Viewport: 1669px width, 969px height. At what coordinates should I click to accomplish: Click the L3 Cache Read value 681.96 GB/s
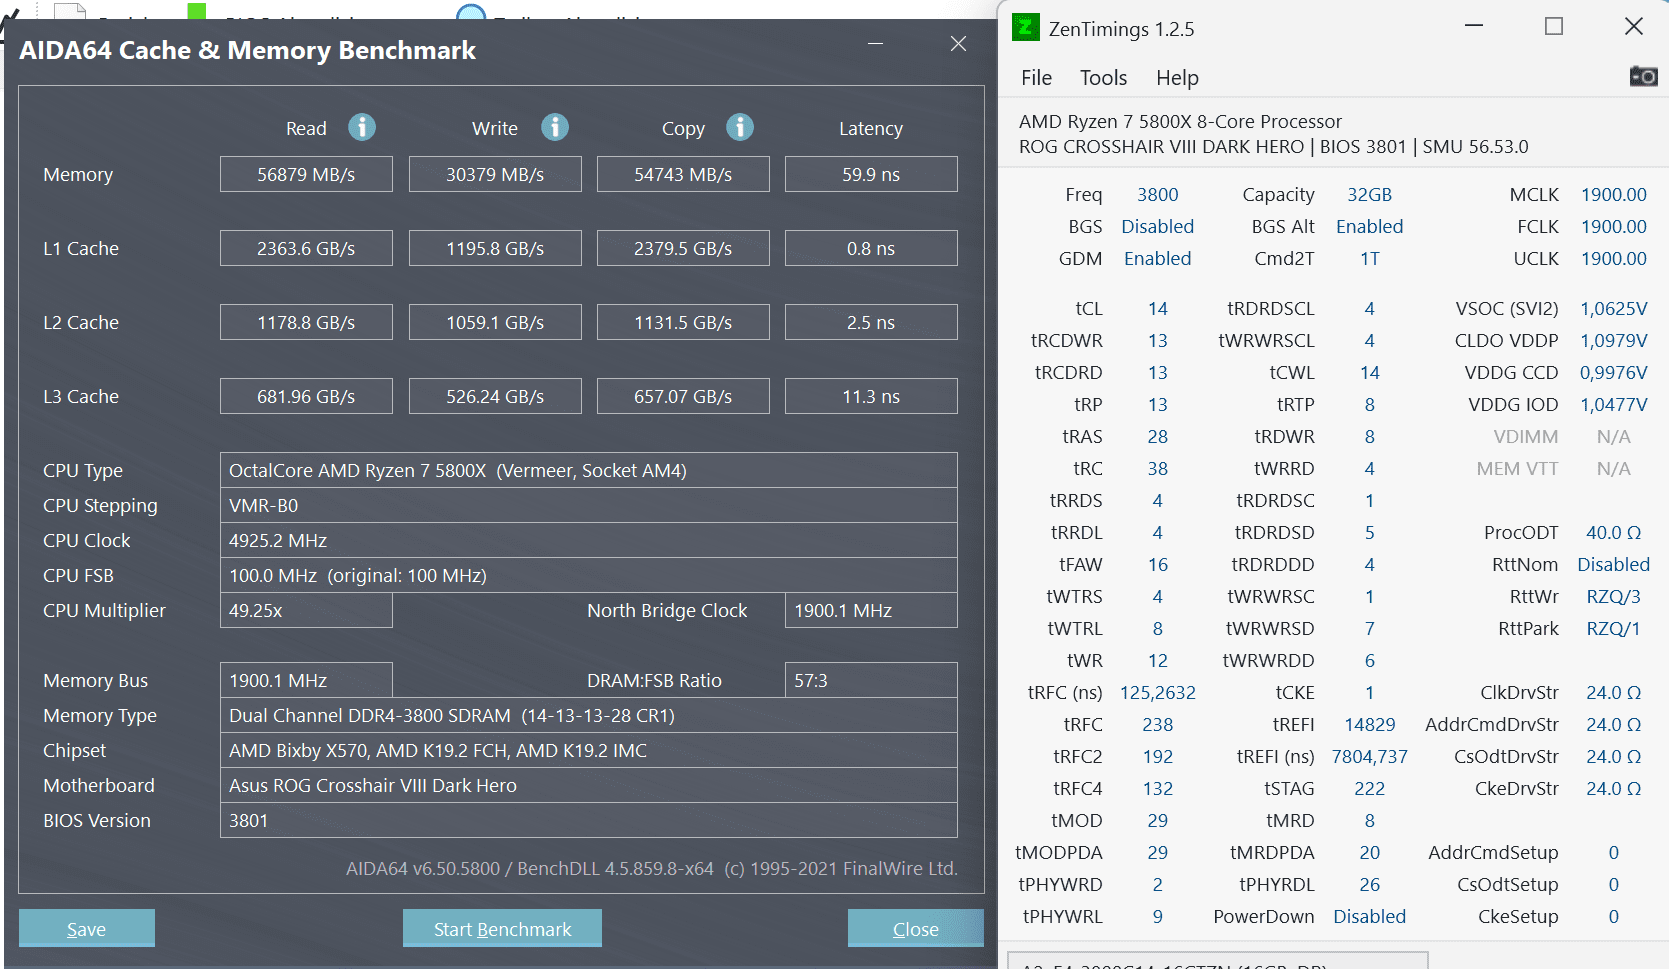(x=306, y=396)
